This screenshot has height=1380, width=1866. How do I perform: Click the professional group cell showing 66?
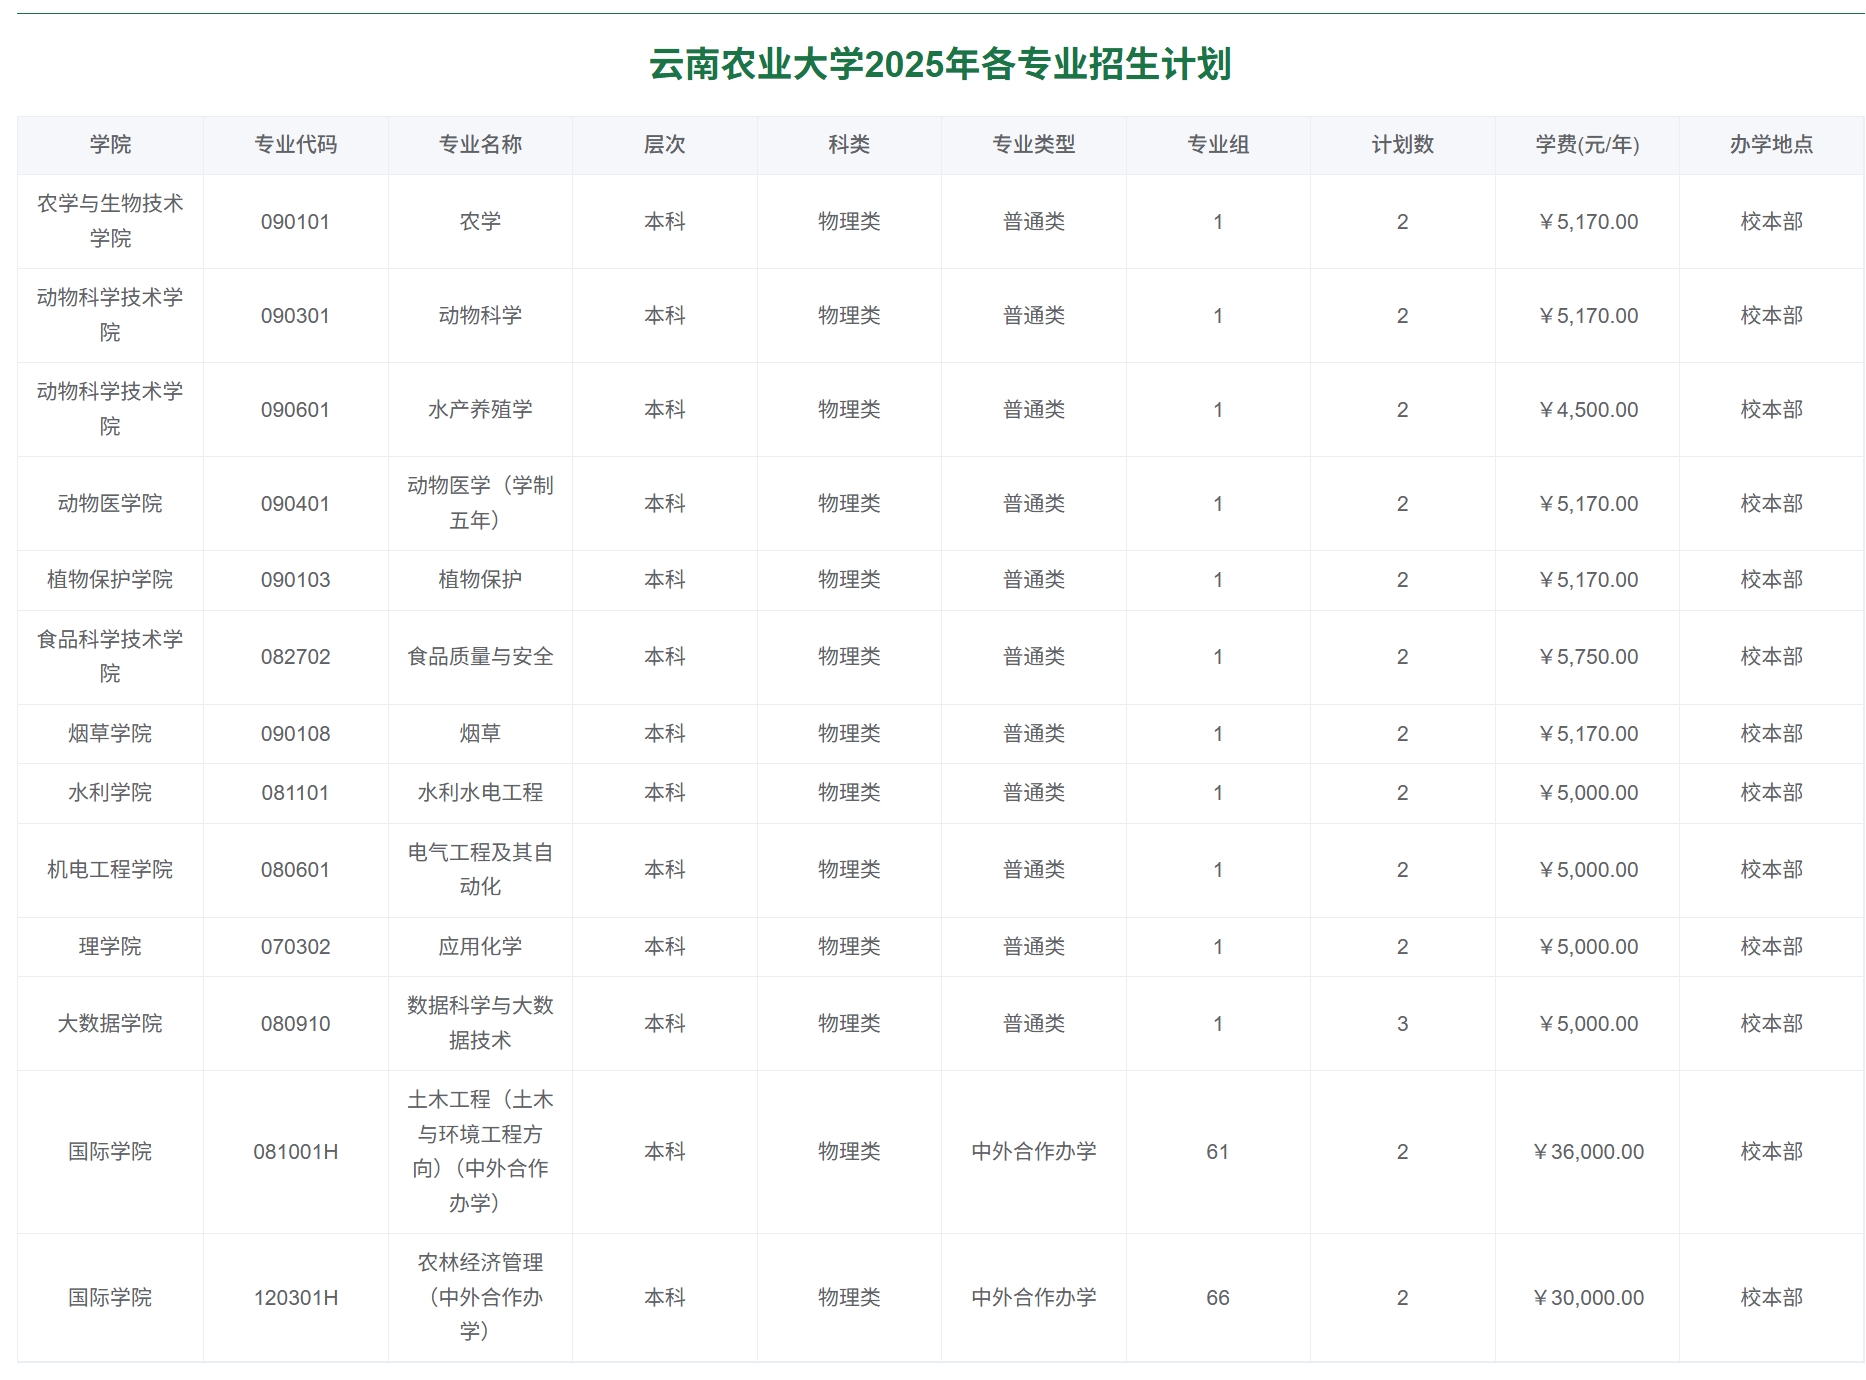(1217, 1297)
